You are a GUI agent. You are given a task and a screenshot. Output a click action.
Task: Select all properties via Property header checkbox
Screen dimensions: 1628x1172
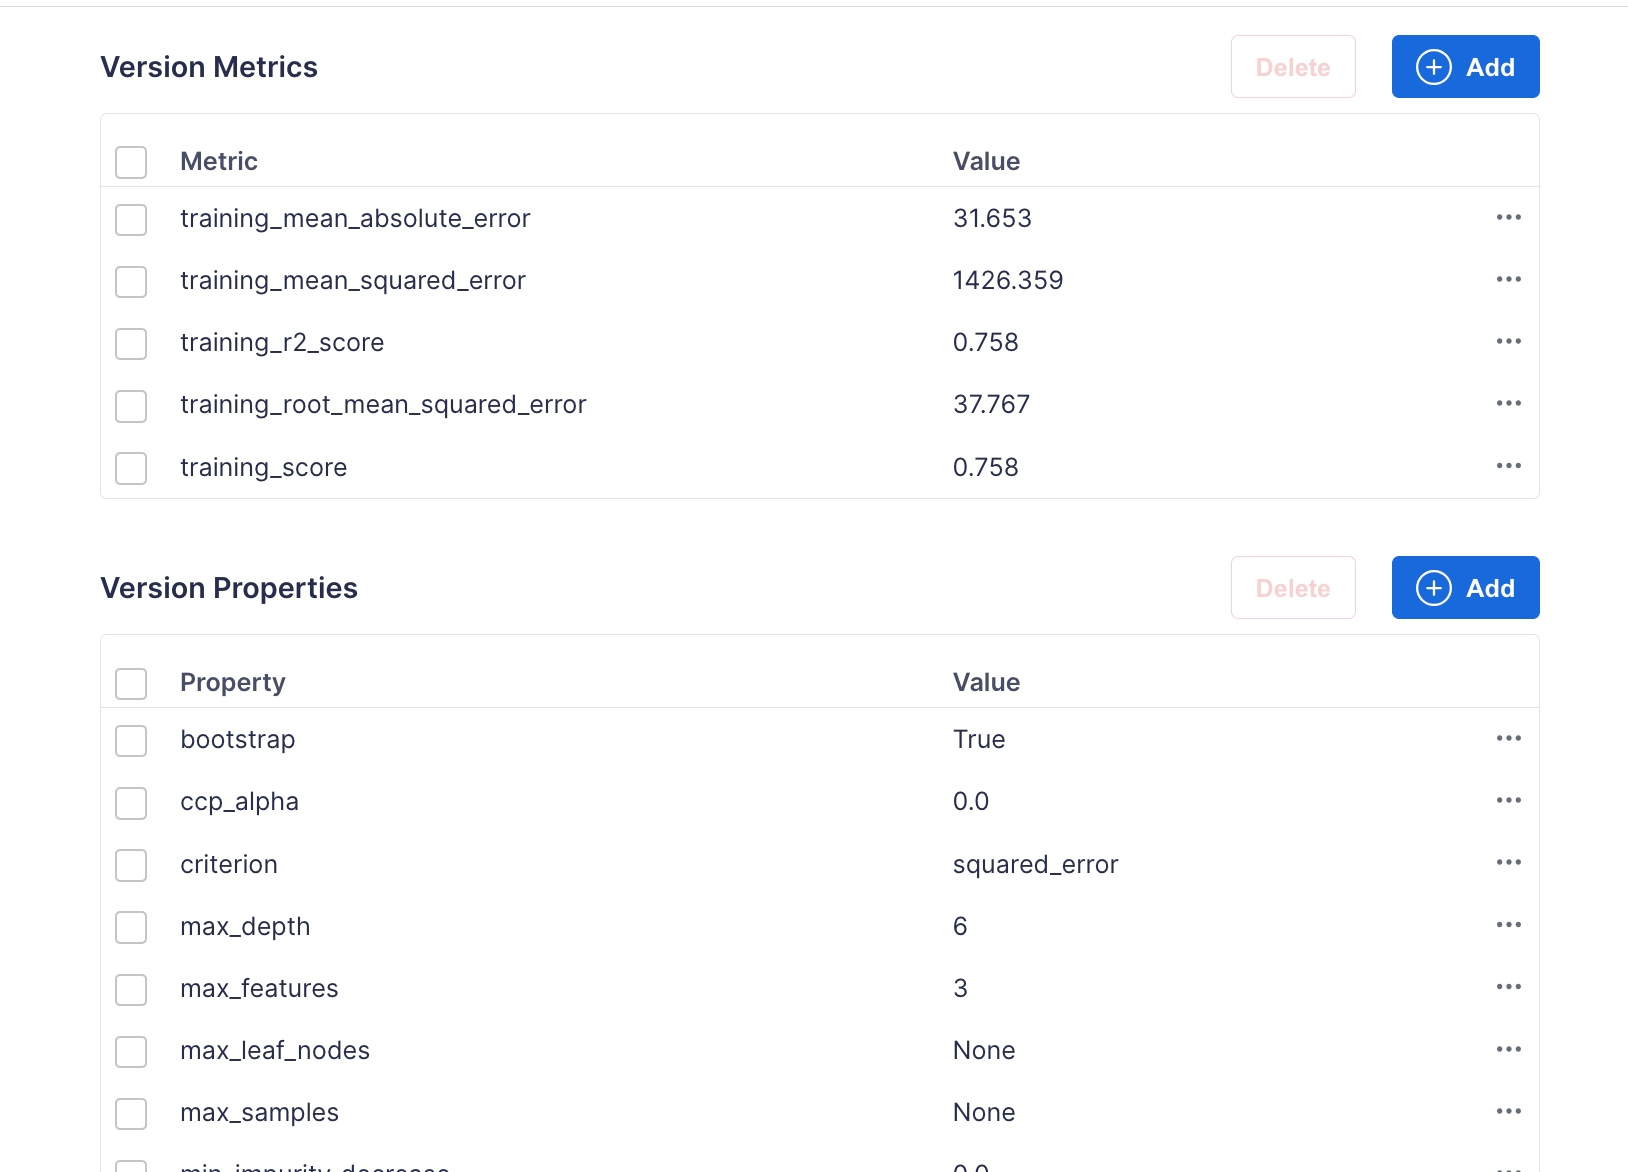(131, 684)
